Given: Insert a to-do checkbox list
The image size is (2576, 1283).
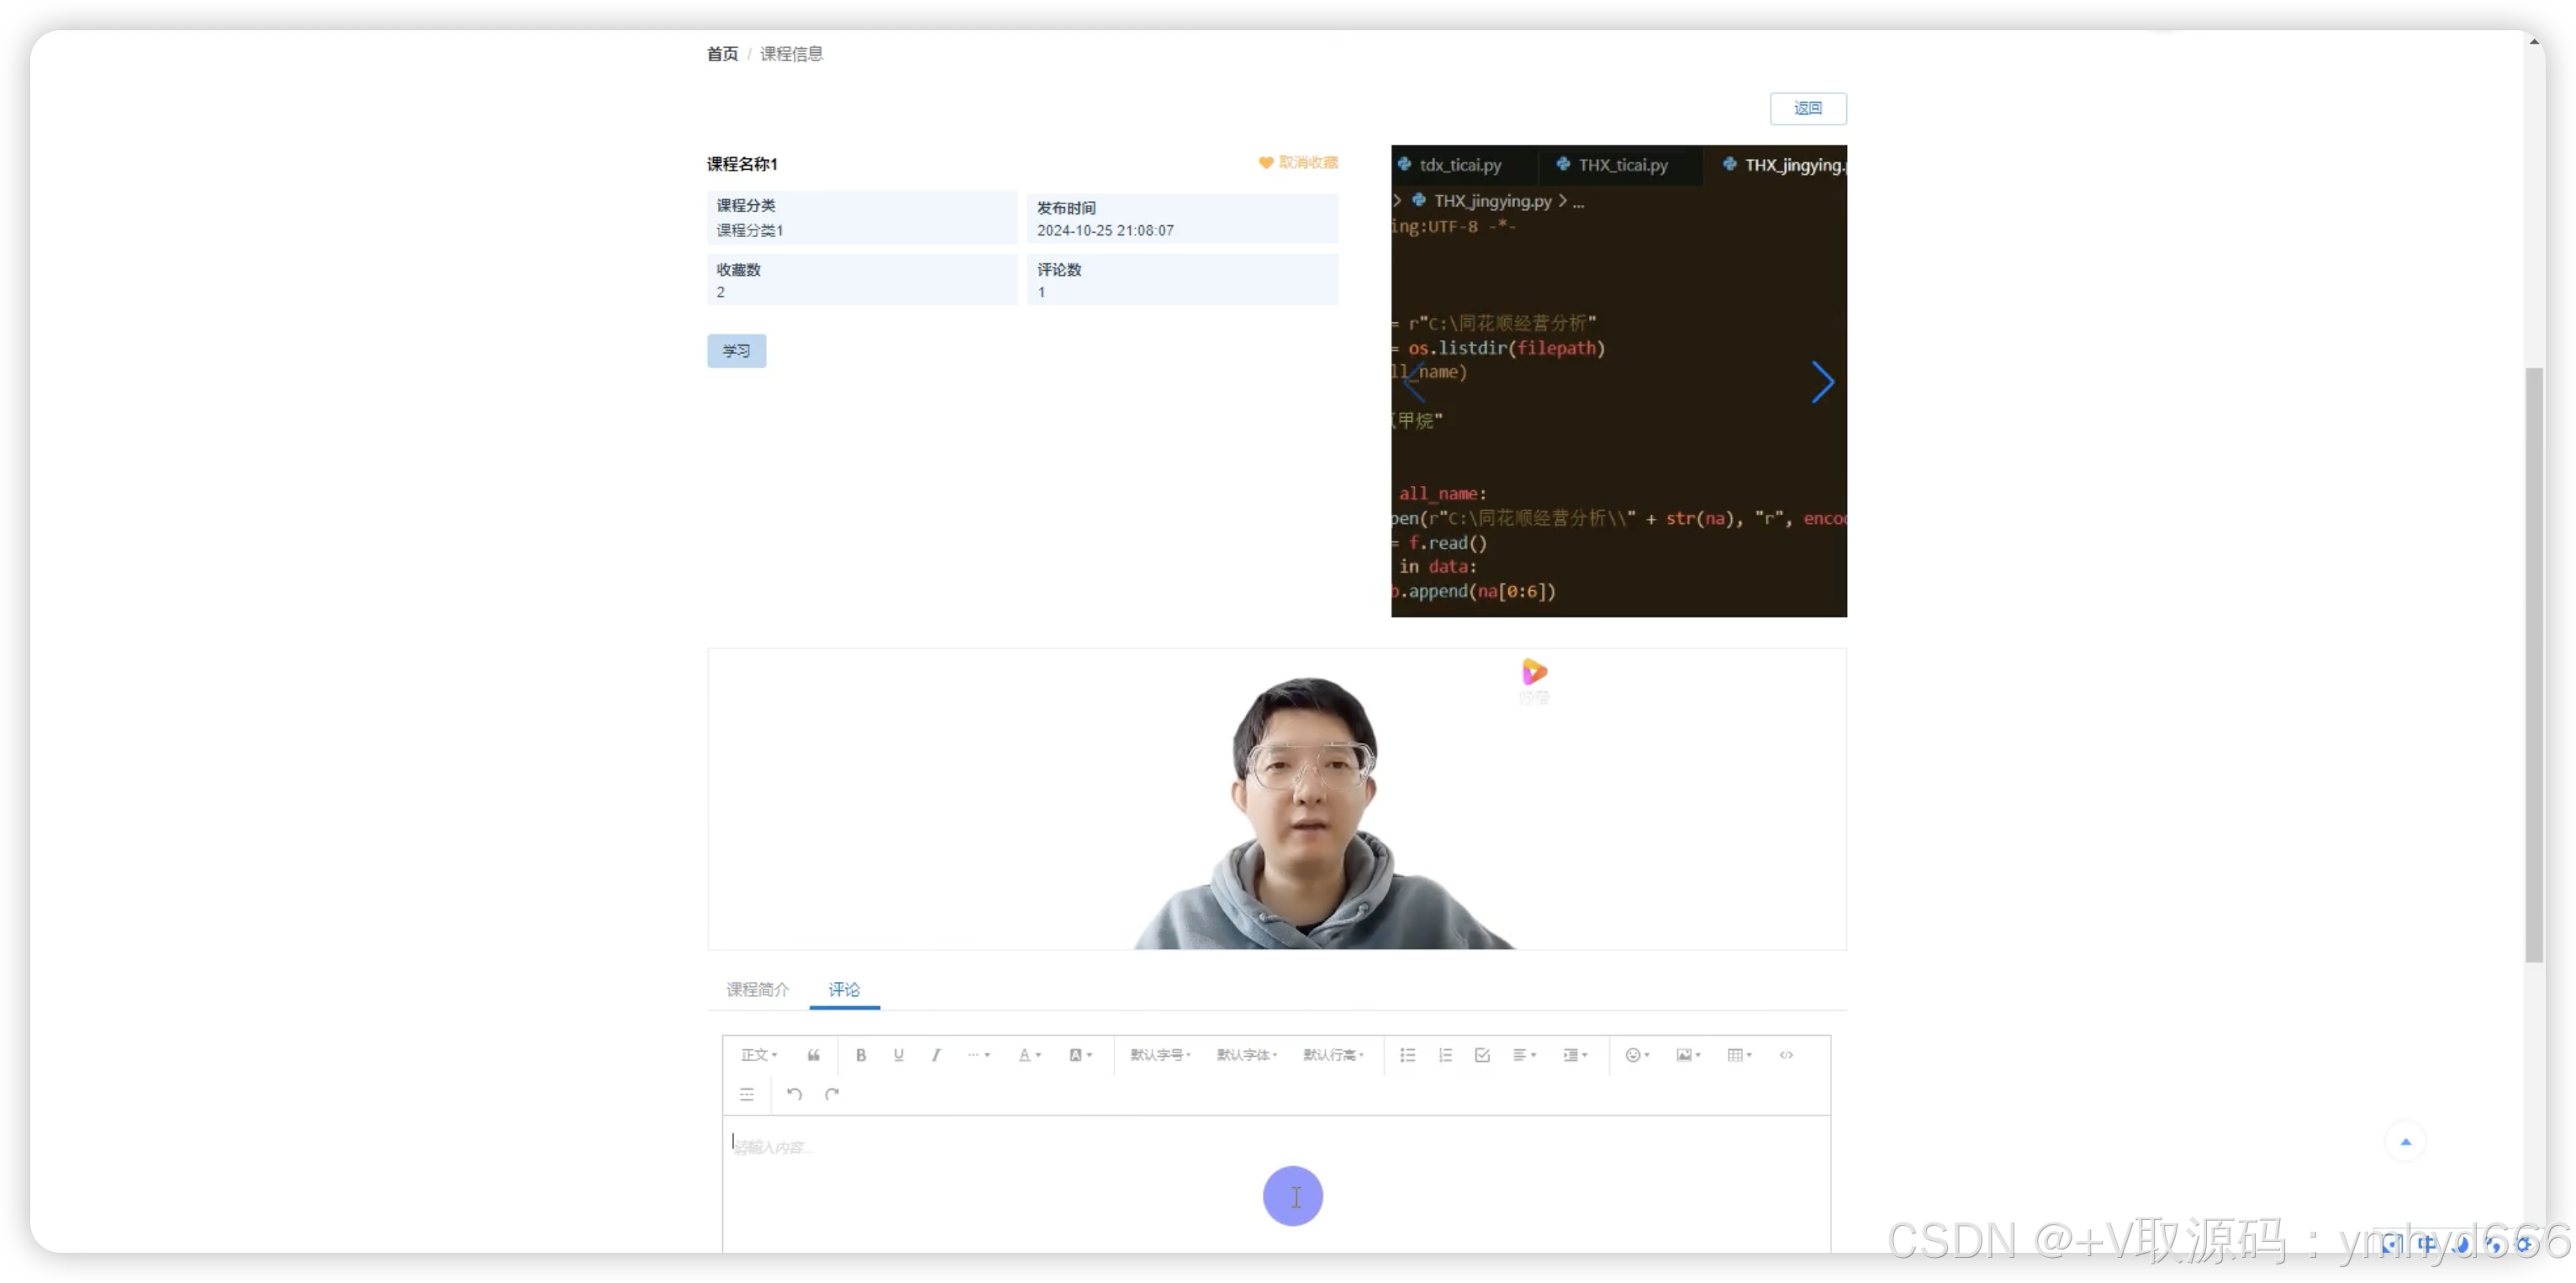Looking at the screenshot, I should 1482,1055.
